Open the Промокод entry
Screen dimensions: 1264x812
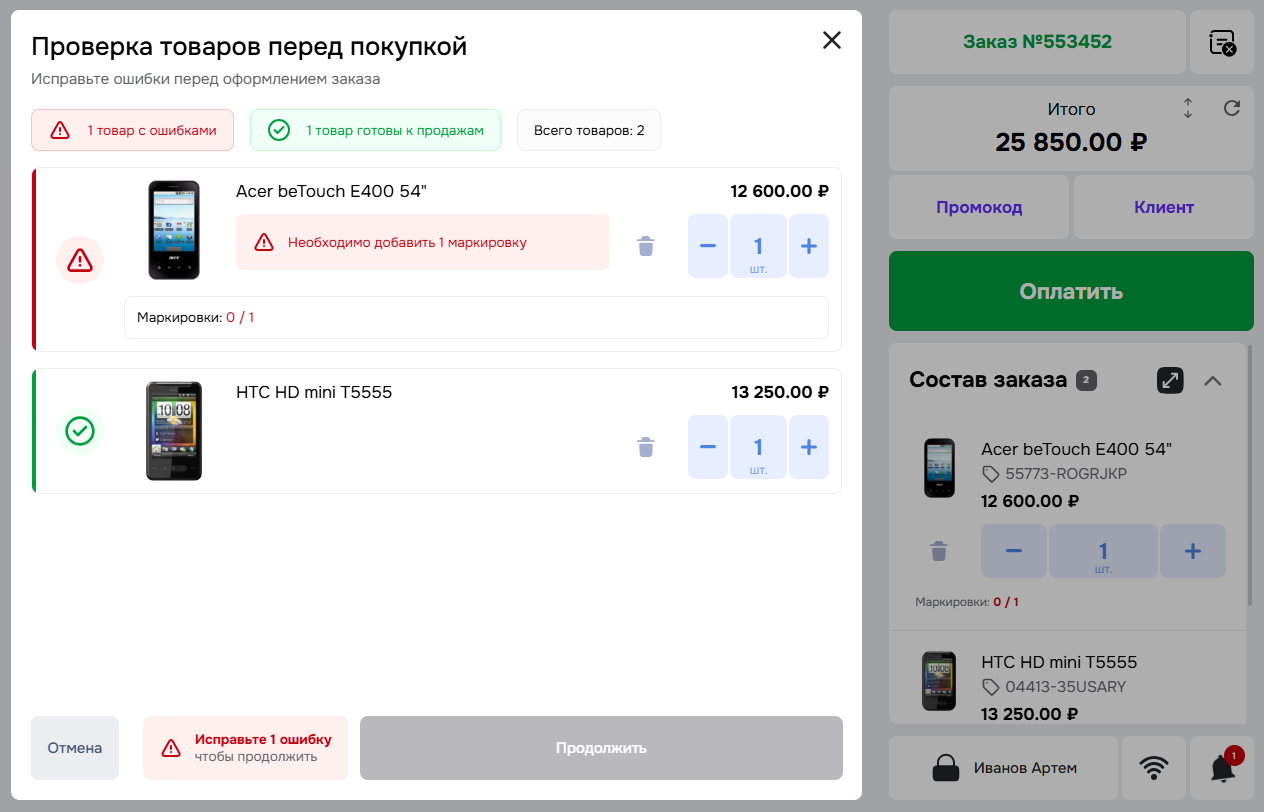point(979,207)
